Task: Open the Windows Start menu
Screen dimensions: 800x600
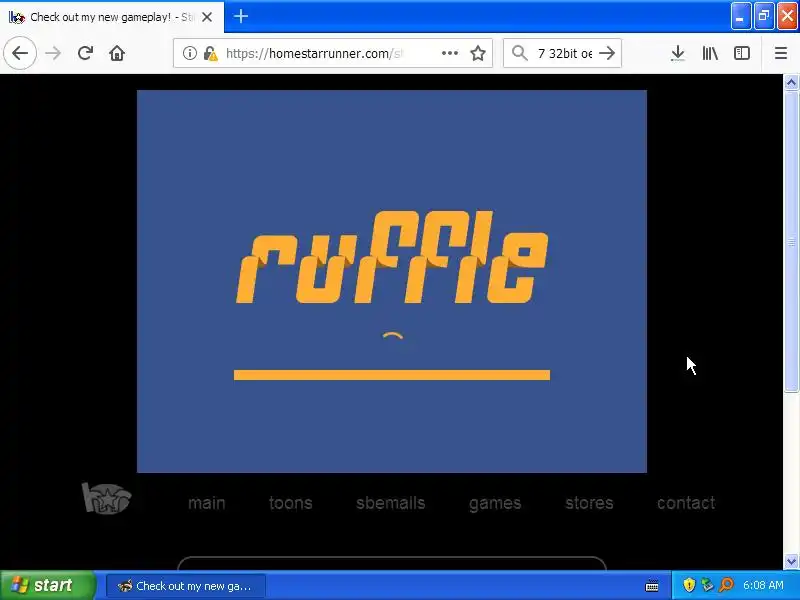Action: tap(47, 585)
